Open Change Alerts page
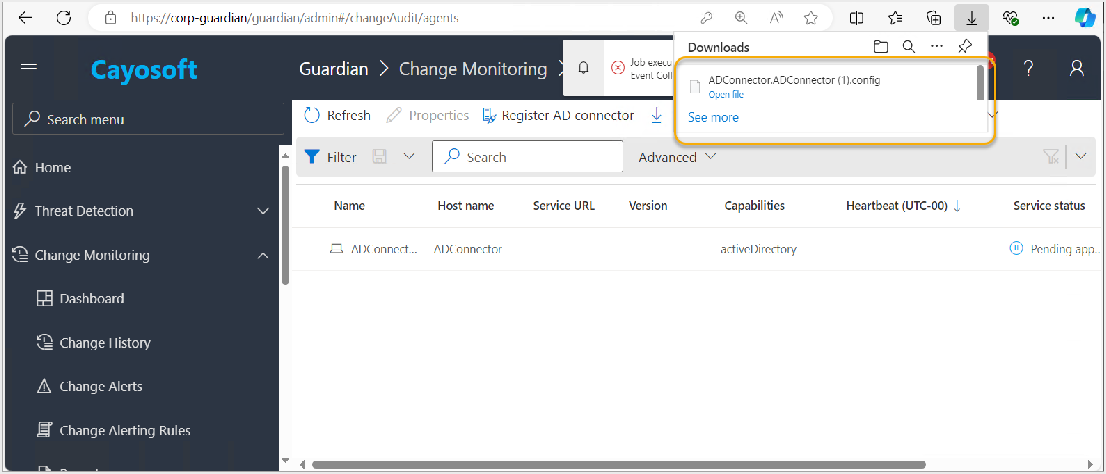The image size is (1106, 474). tap(90, 387)
